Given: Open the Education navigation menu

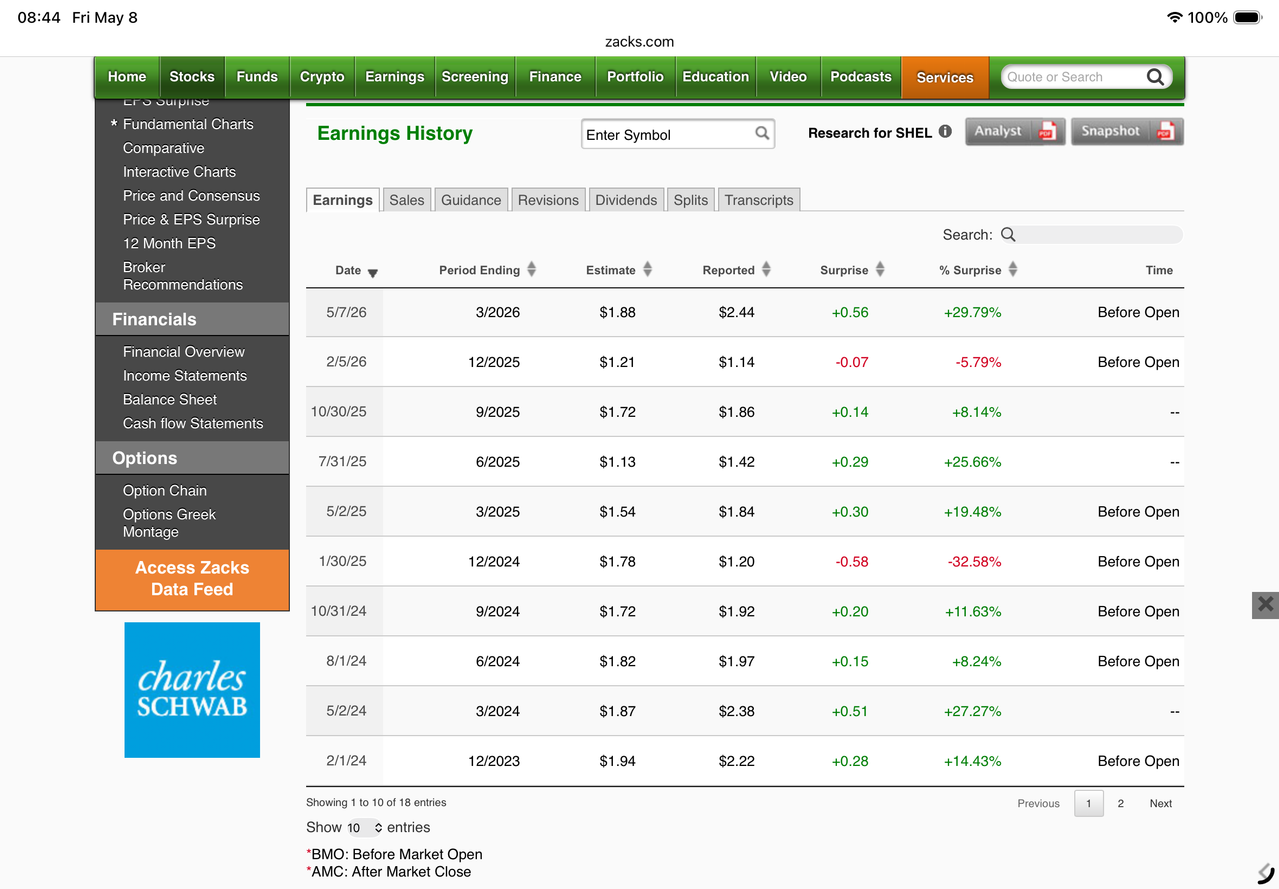Looking at the screenshot, I should [716, 77].
